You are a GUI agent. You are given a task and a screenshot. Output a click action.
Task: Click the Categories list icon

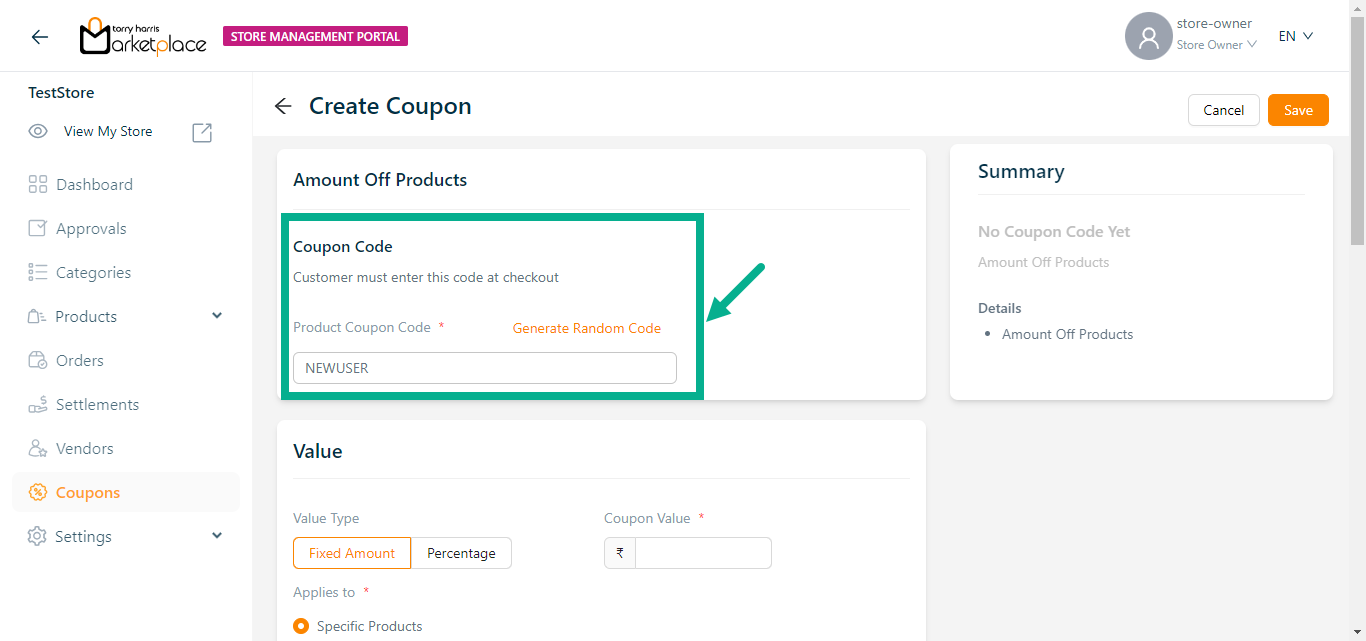point(38,272)
